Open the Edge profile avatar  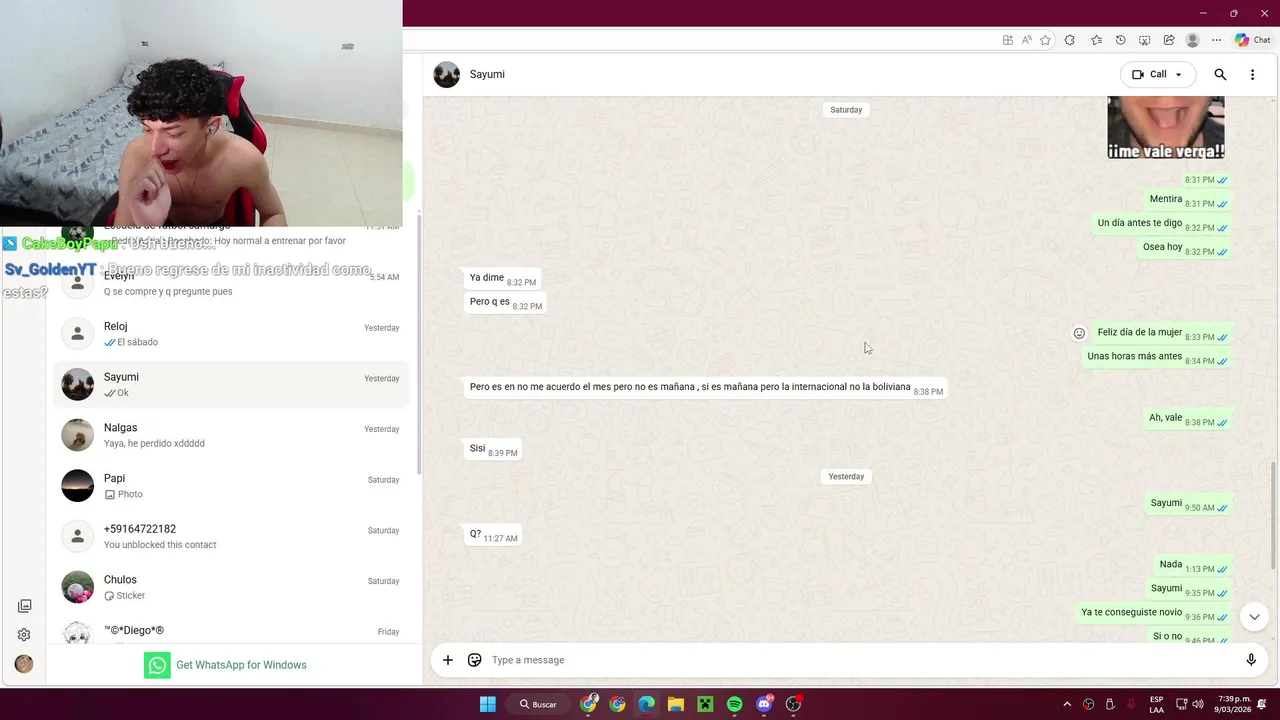pyautogui.click(x=1192, y=40)
